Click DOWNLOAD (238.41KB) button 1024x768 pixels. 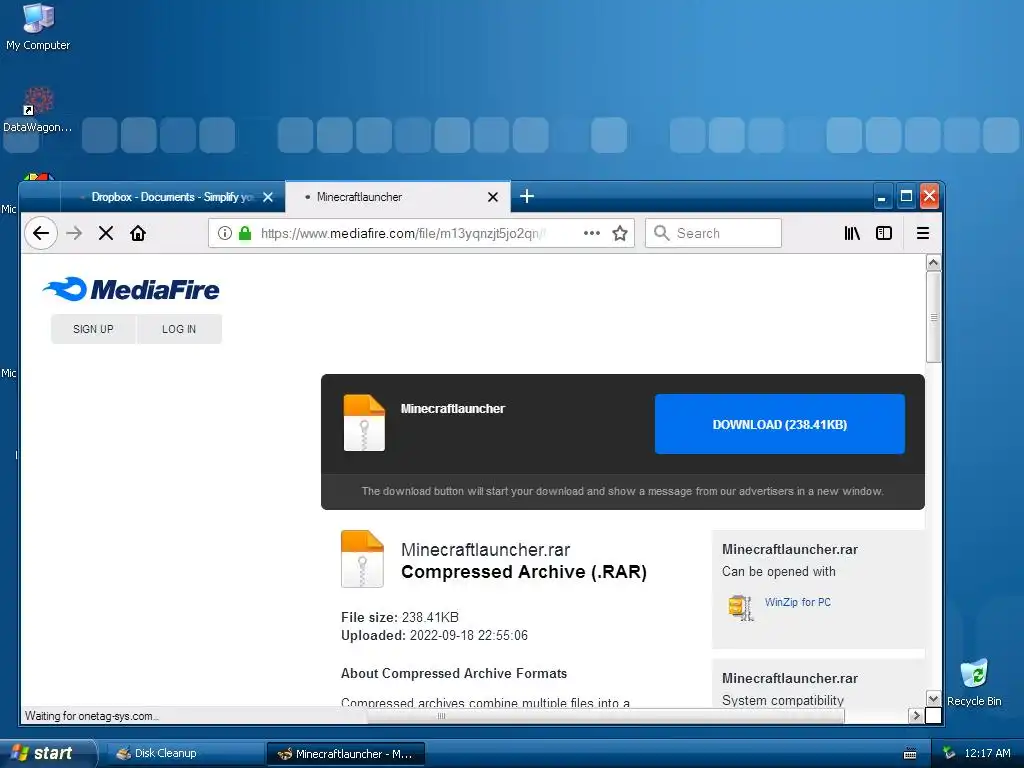tap(780, 424)
